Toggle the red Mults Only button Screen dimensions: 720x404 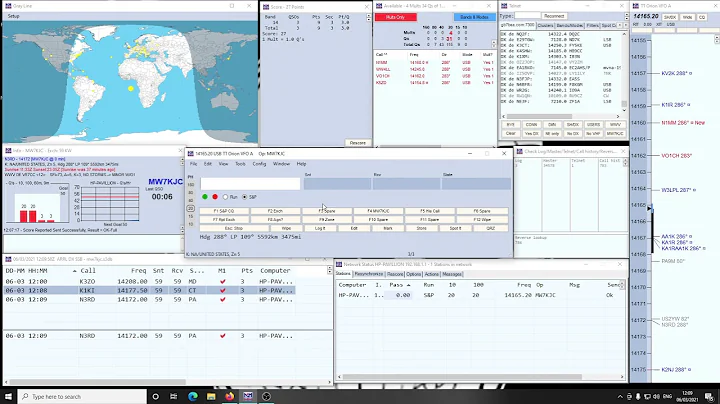[x=396, y=17]
